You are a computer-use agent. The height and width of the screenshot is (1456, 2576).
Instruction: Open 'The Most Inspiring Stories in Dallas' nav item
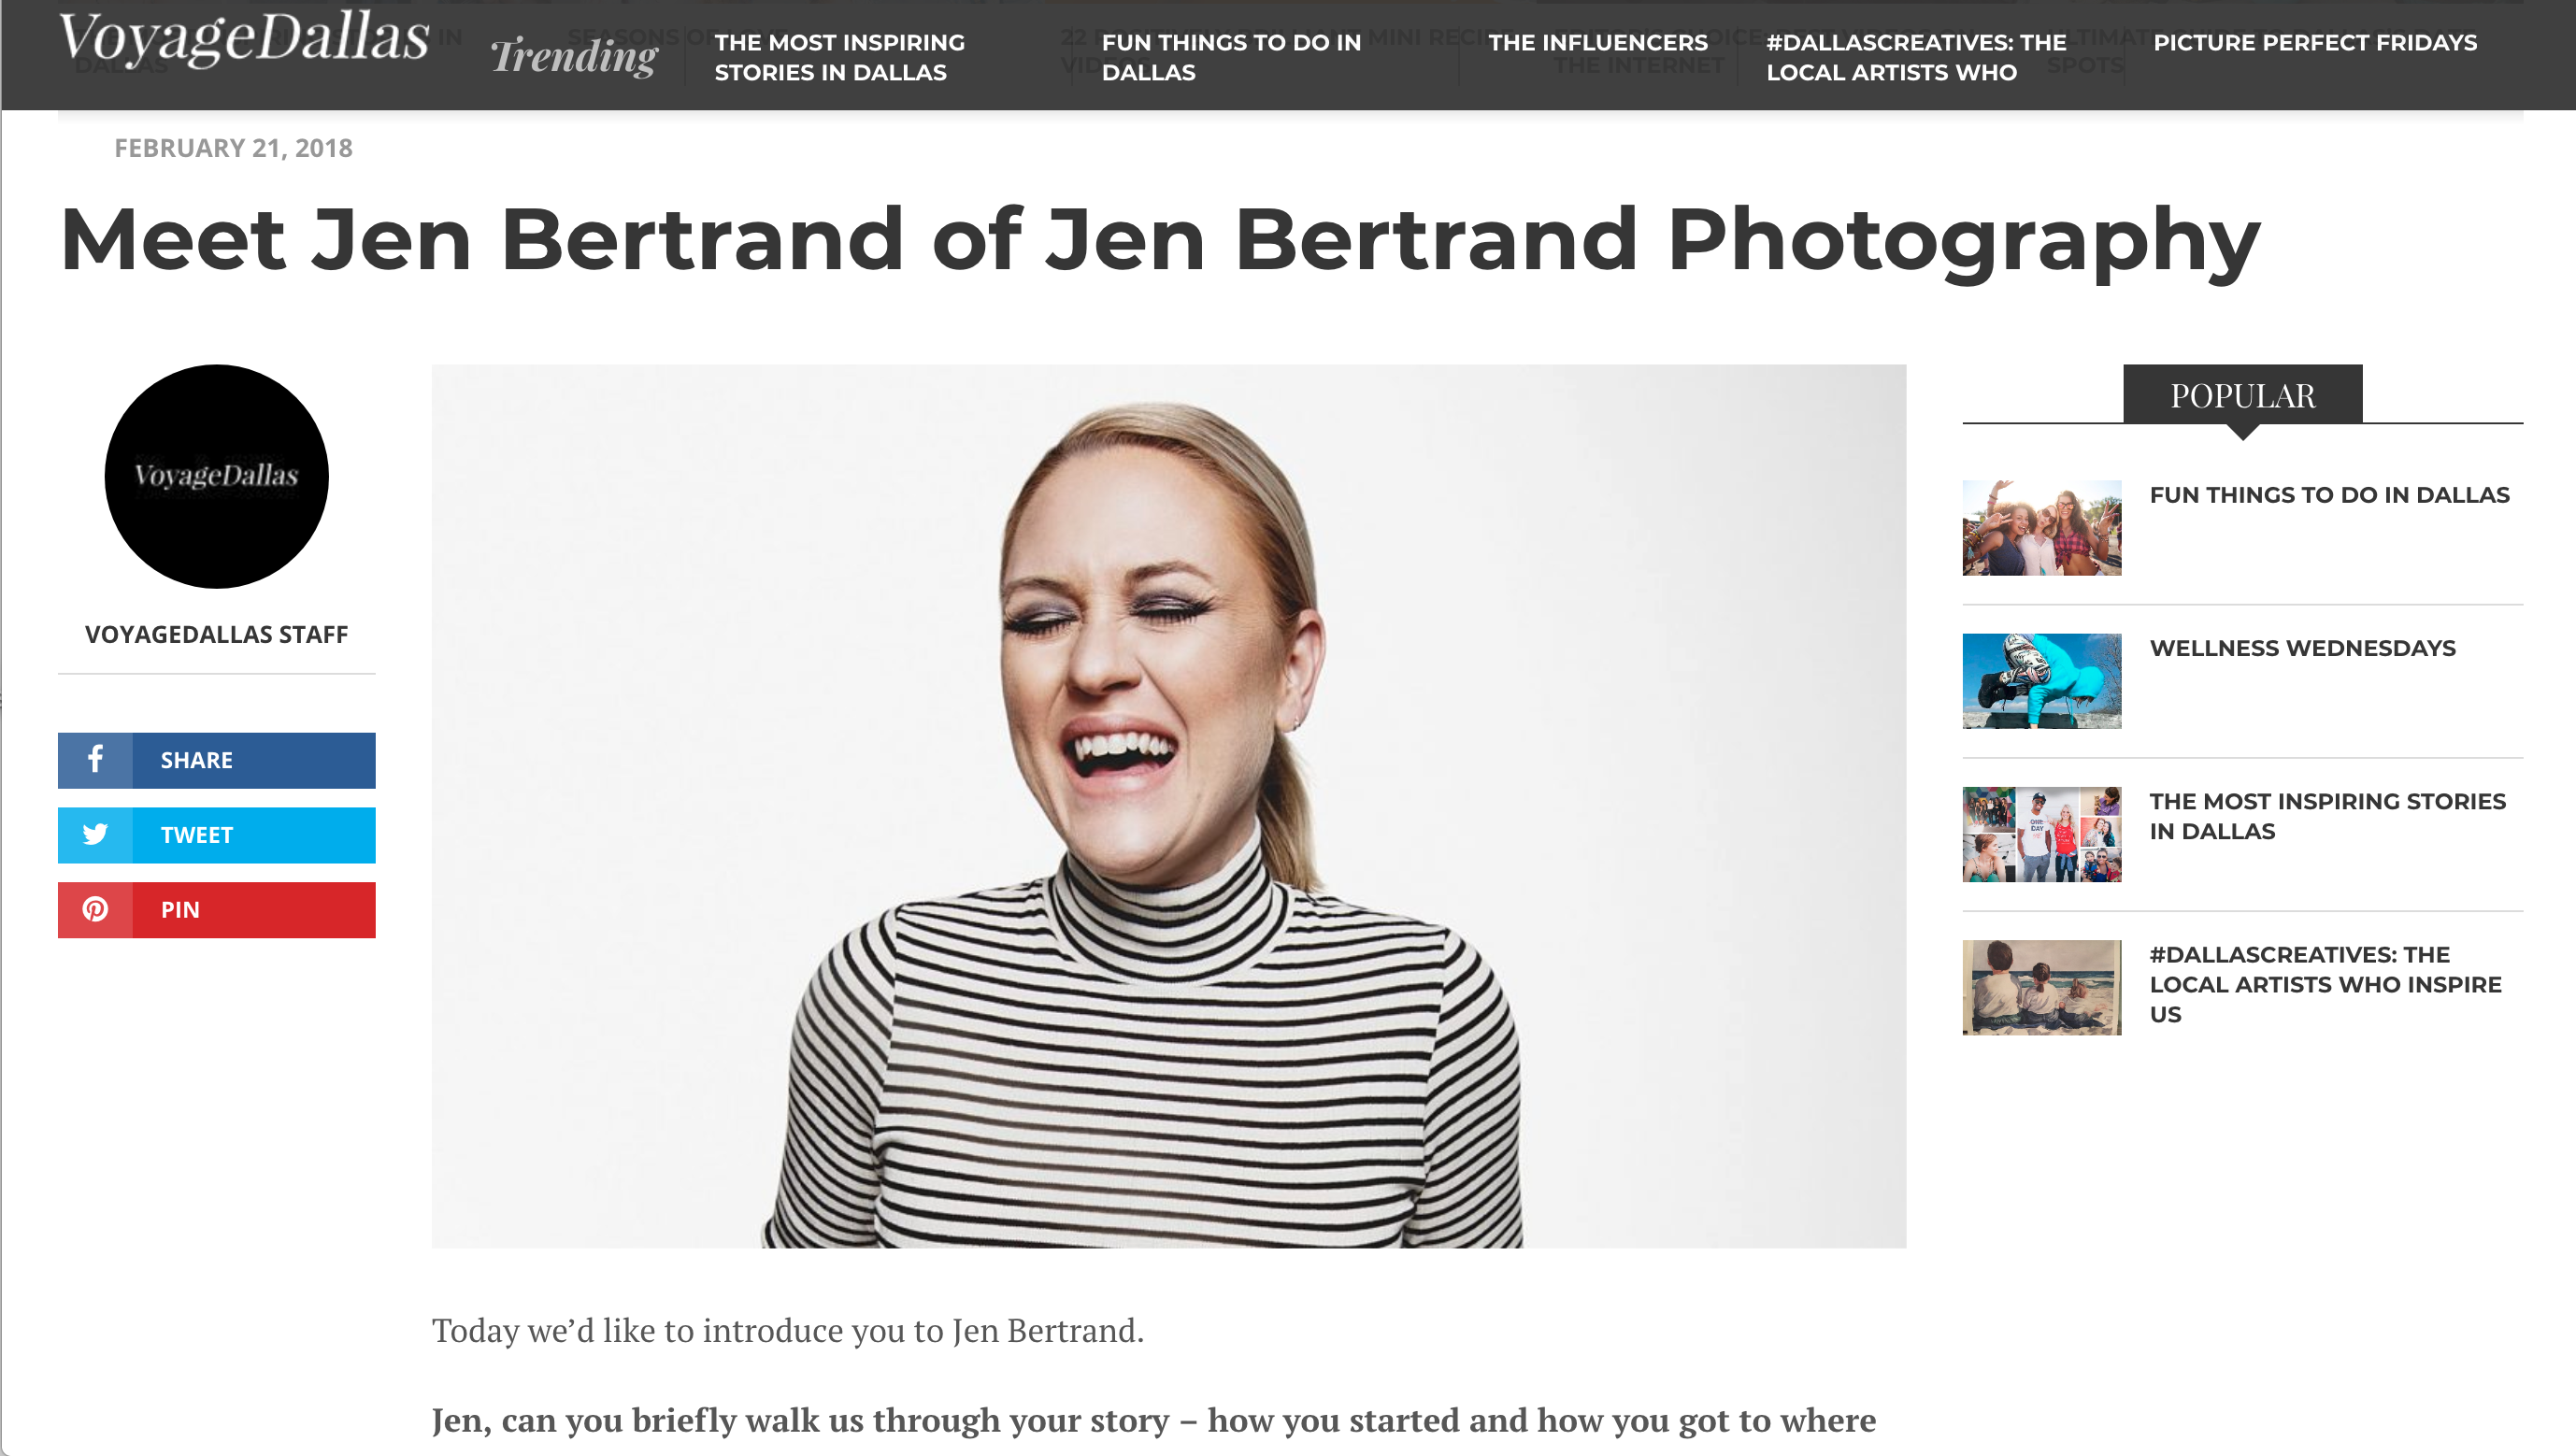(841, 57)
